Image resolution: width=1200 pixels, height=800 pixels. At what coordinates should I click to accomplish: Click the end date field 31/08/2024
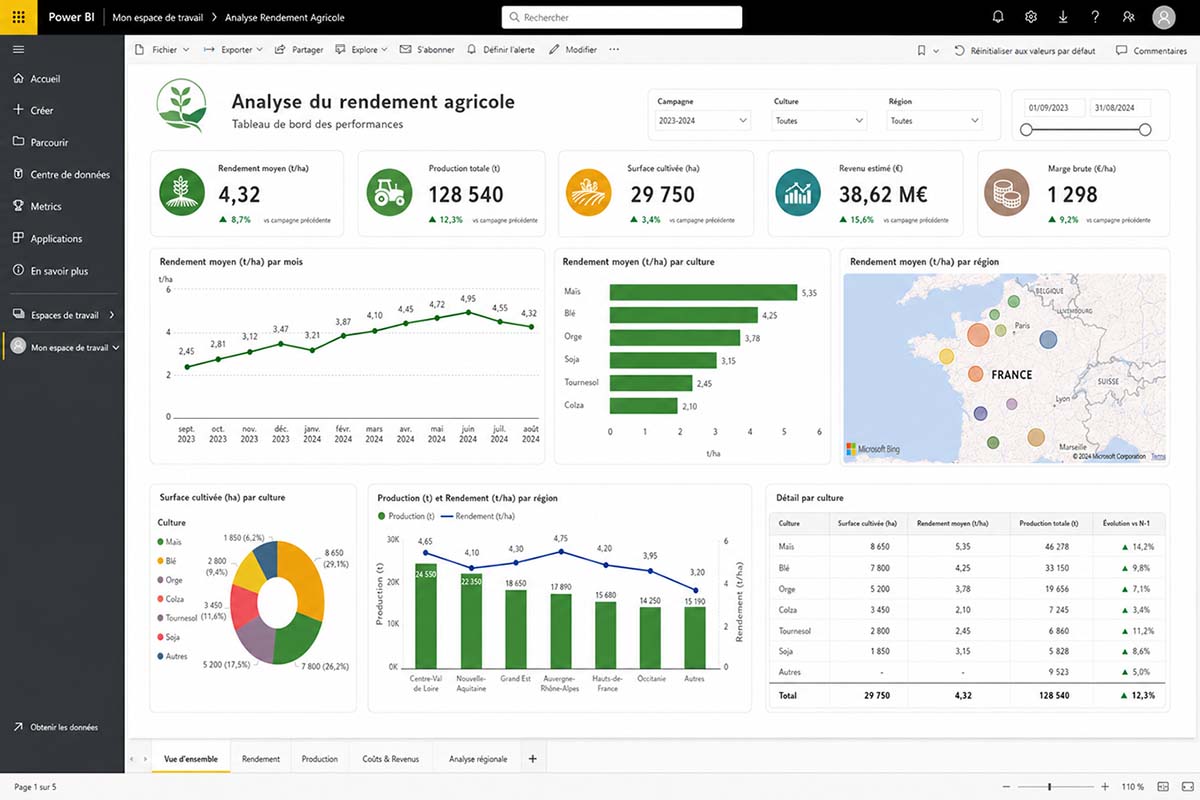tap(1120, 108)
